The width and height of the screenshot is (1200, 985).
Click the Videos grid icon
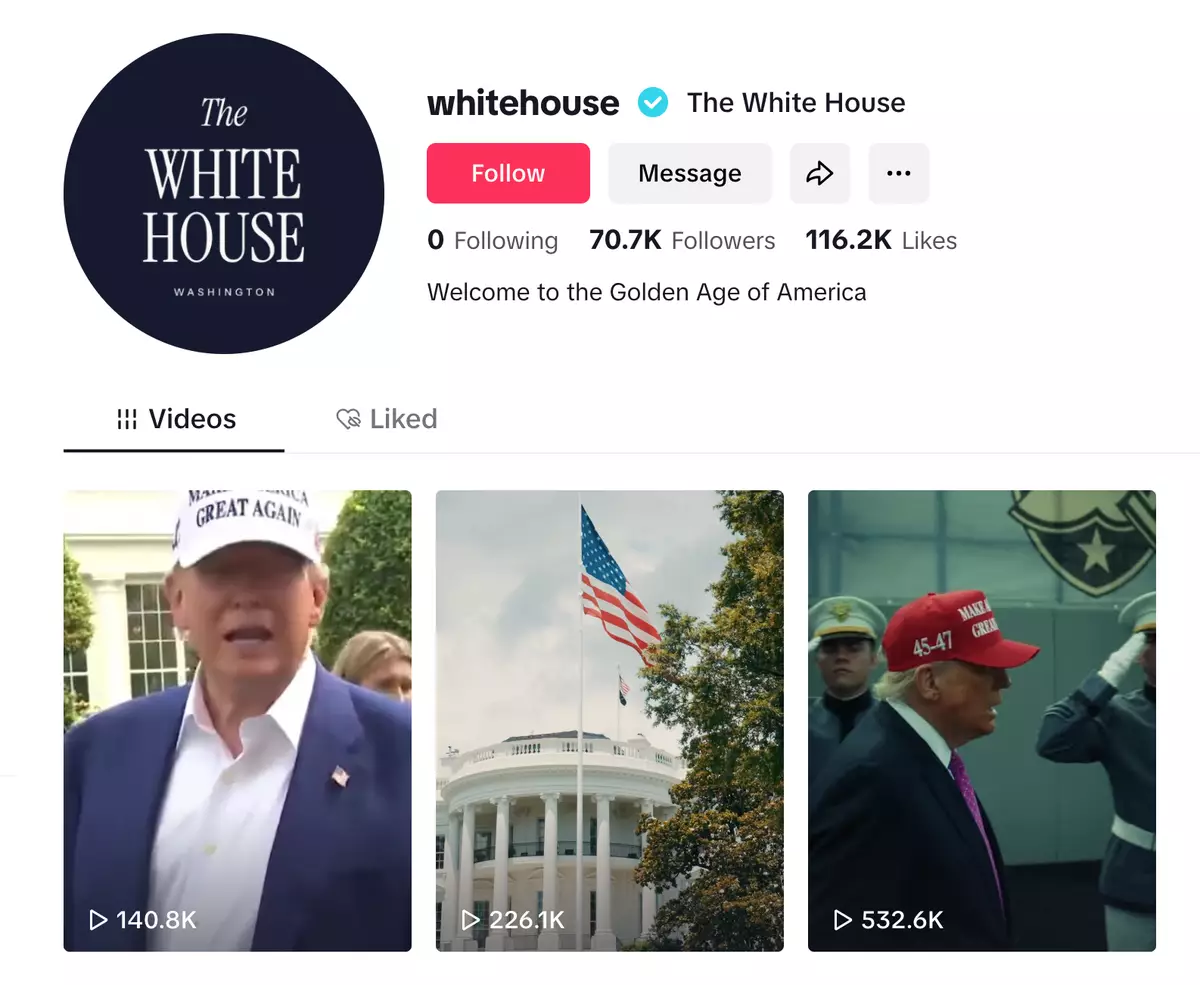(127, 419)
